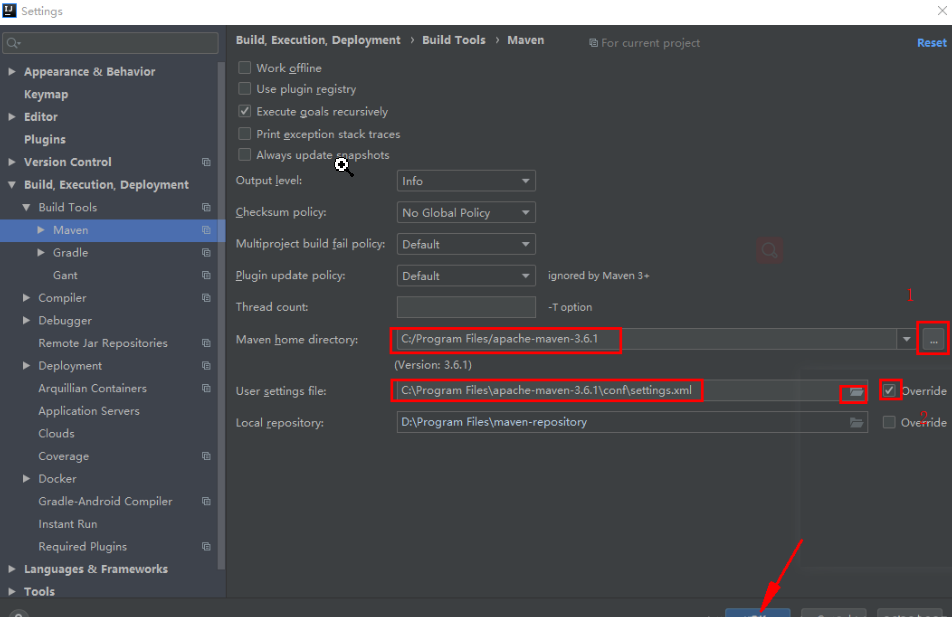Open Coverage settings

[64, 456]
